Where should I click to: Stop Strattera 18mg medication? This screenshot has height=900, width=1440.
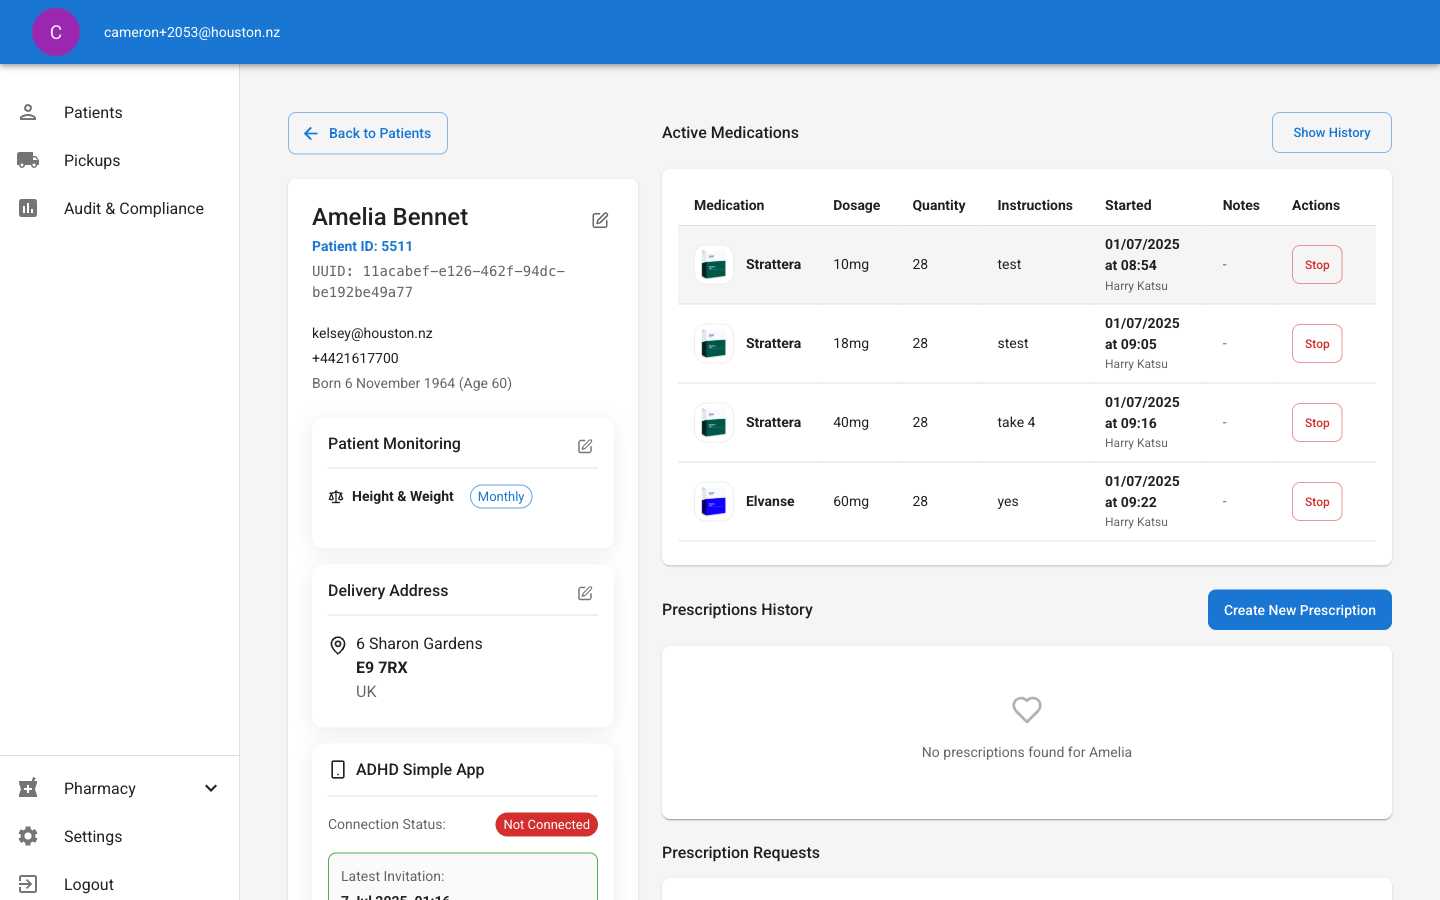pos(1317,344)
